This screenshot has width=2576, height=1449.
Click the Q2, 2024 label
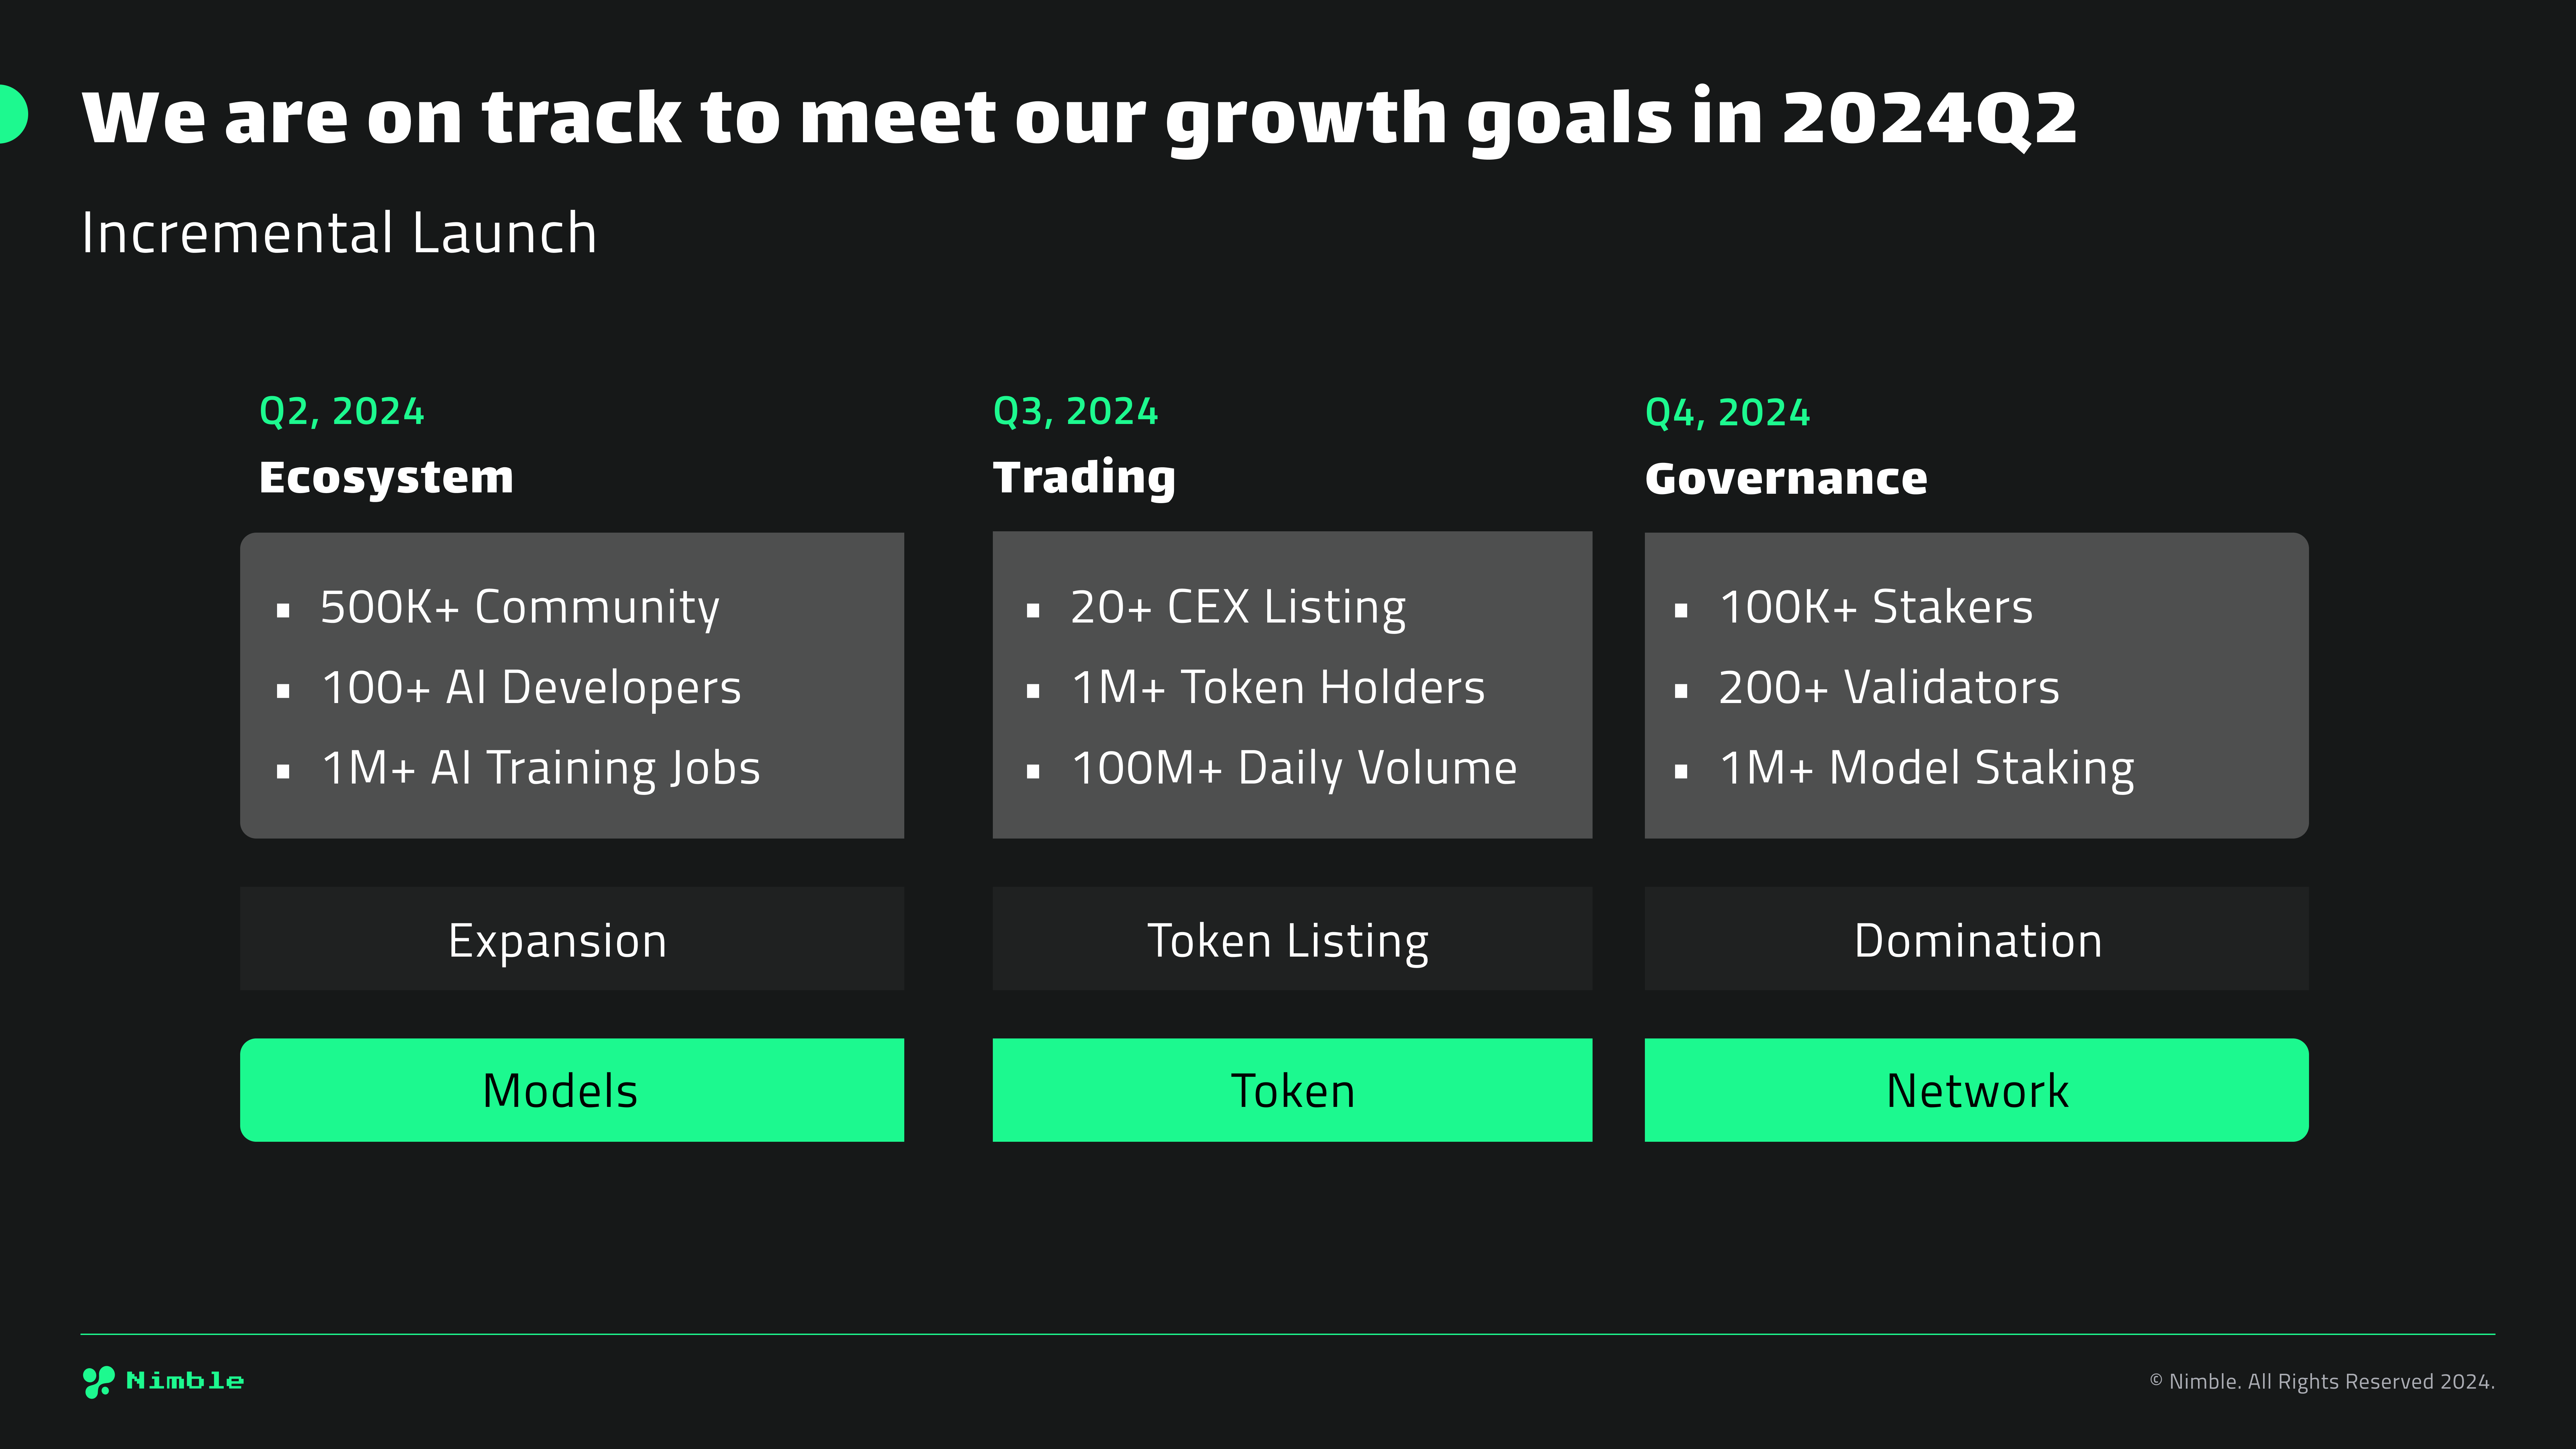click(x=341, y=411)
